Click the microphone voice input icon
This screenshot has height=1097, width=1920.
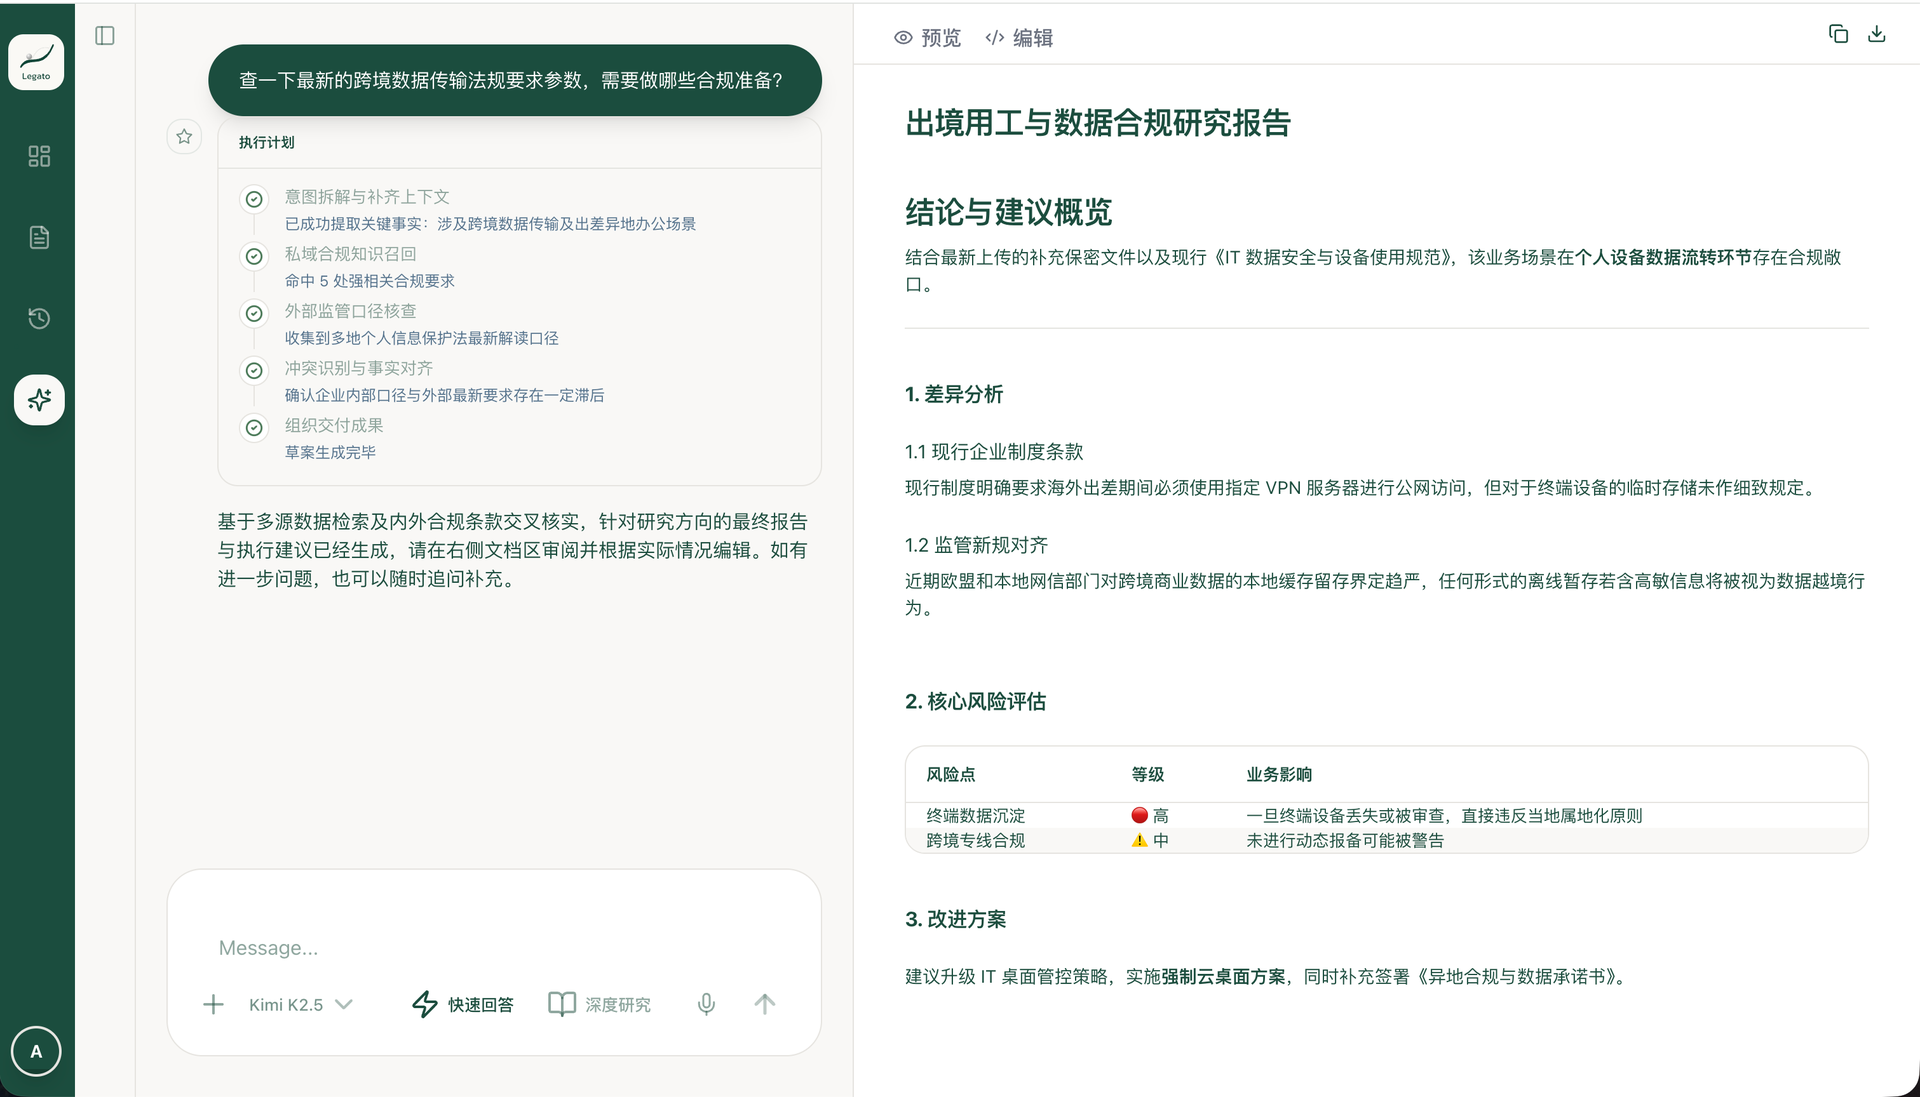706,1004
